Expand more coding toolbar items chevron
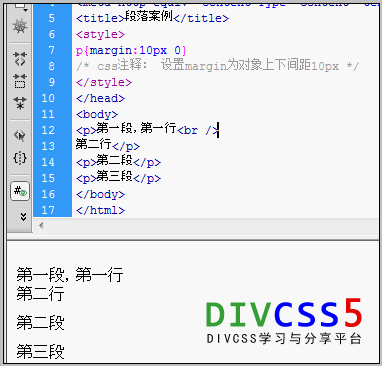Viewport: 383px width, 367px height. tap(23, 217)
